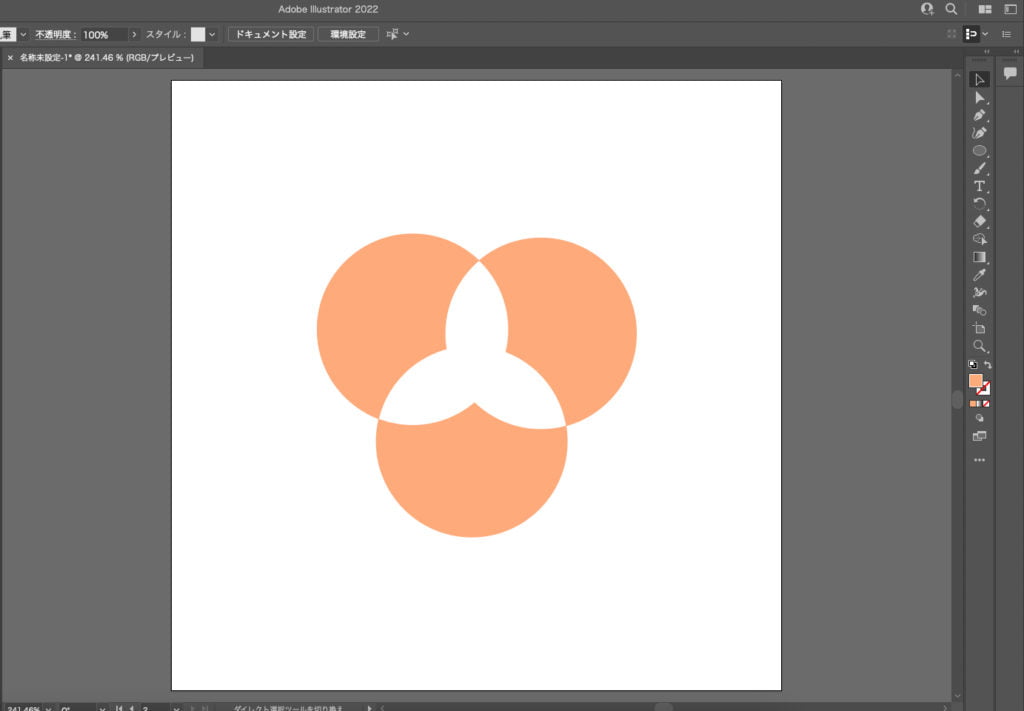
Task: Click the 環境設定 button
Action: pos(348,34)
